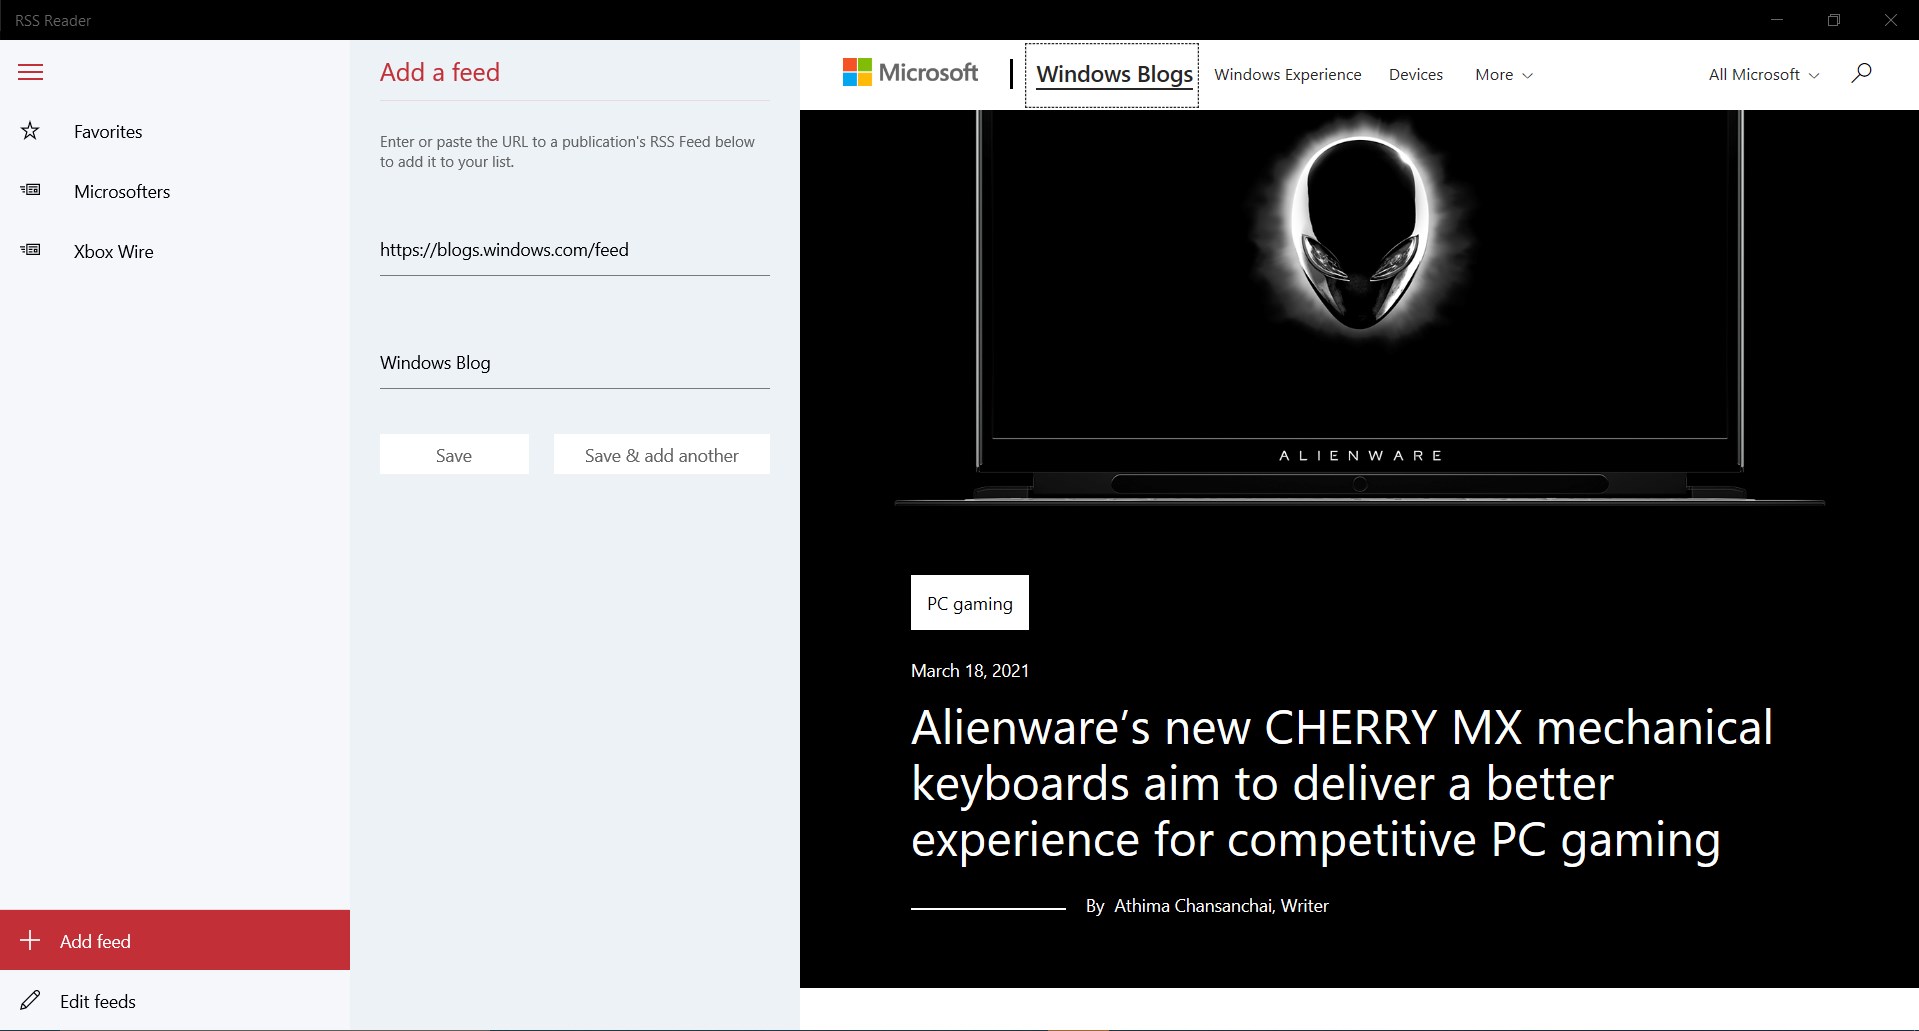The image size is (1919, 1031).
Task: Open Edit feeds in the sidebar
Action: click(175, 1001)
